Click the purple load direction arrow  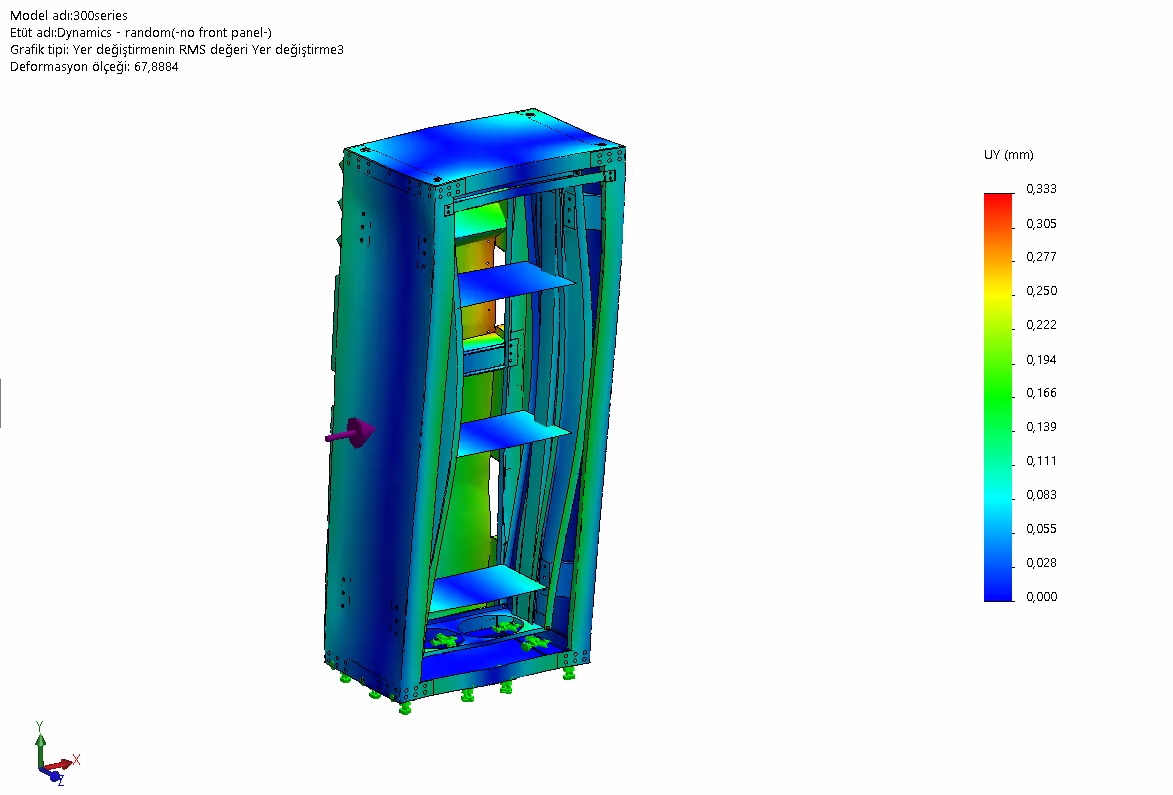350,433
